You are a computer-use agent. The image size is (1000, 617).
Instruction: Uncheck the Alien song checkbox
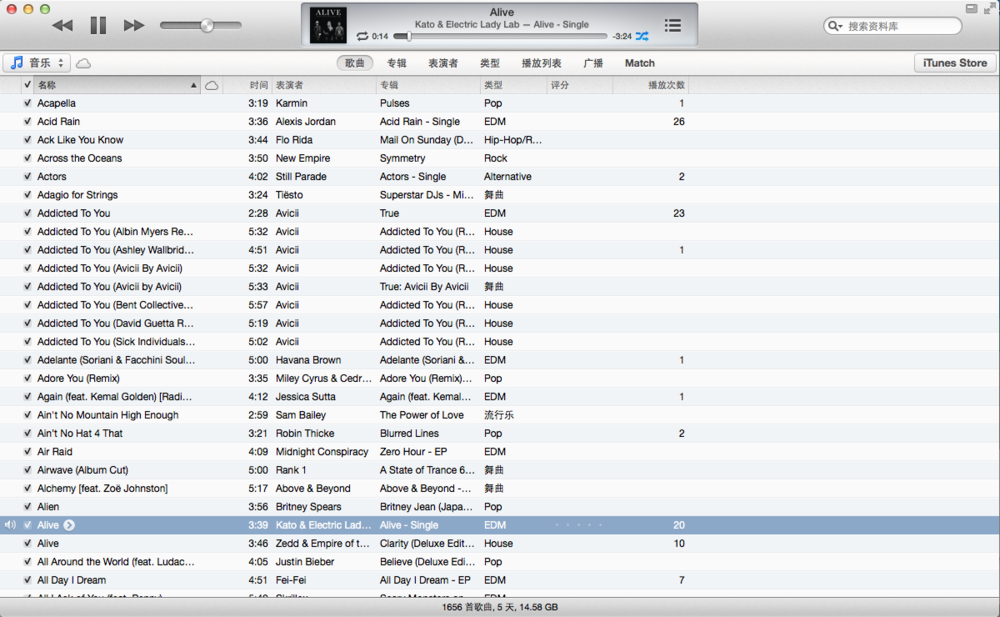(x=27, y=507)
